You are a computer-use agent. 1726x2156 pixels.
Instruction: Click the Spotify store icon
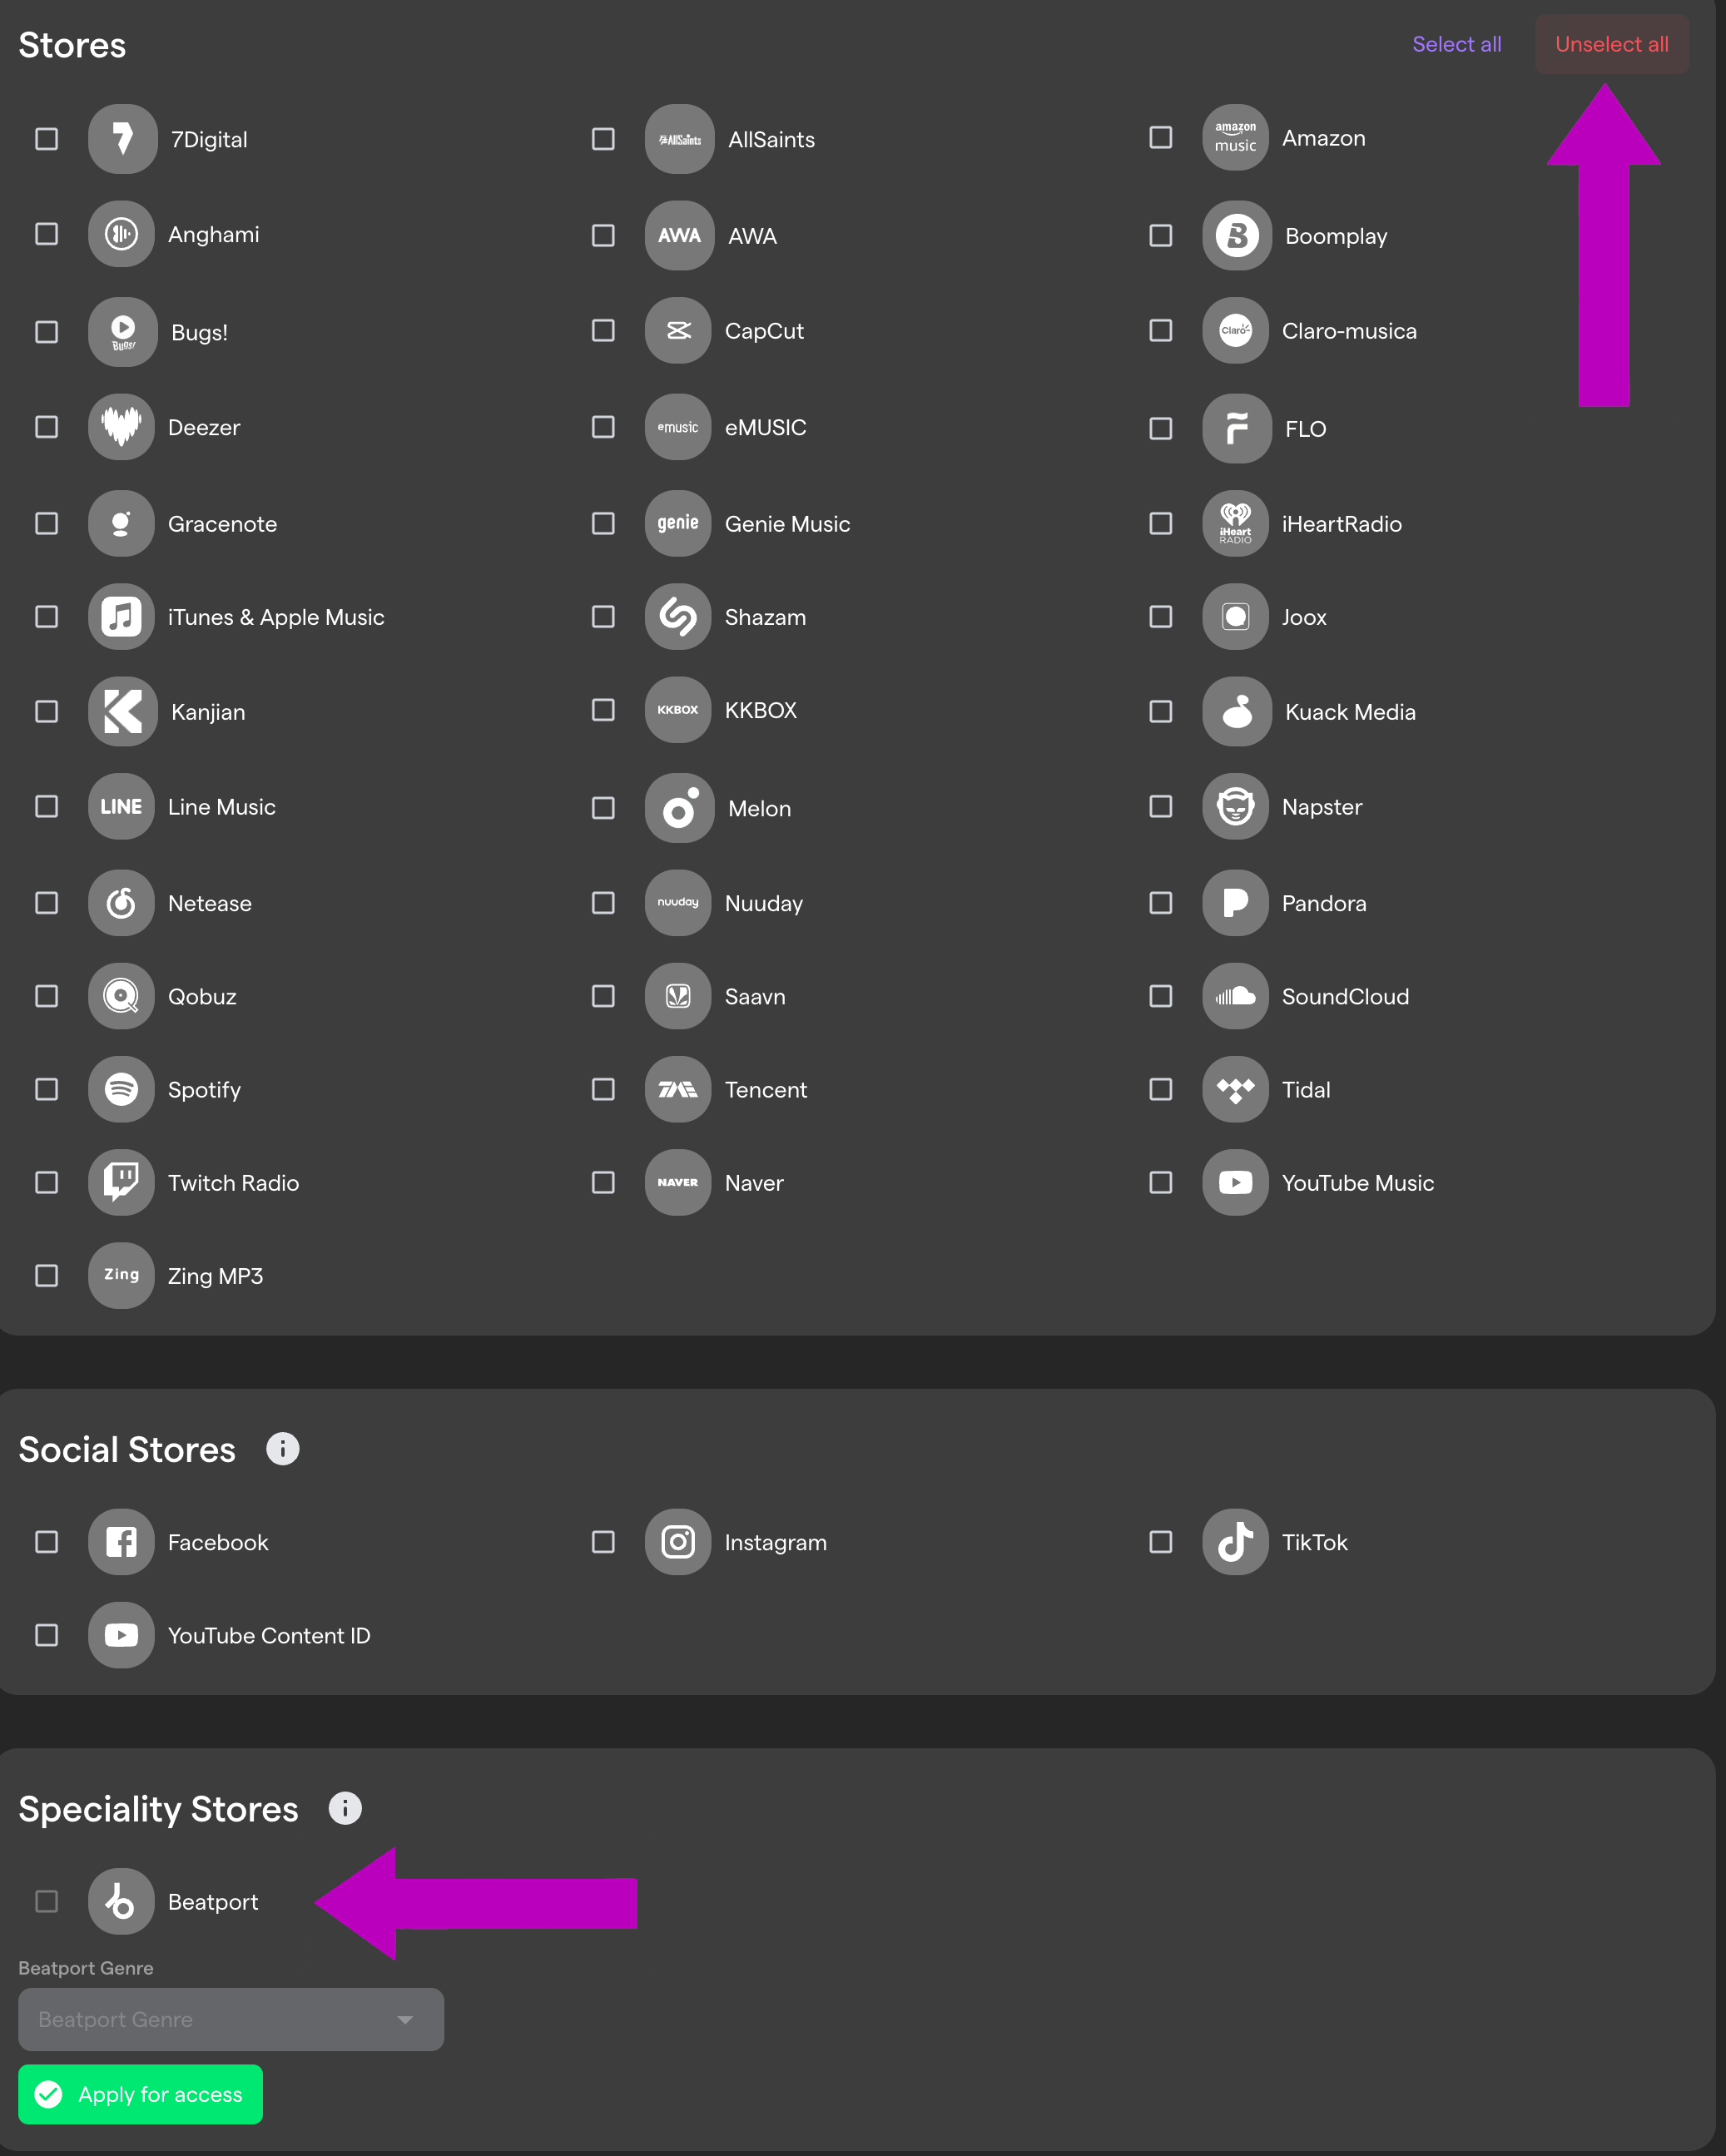[121, 1089]
